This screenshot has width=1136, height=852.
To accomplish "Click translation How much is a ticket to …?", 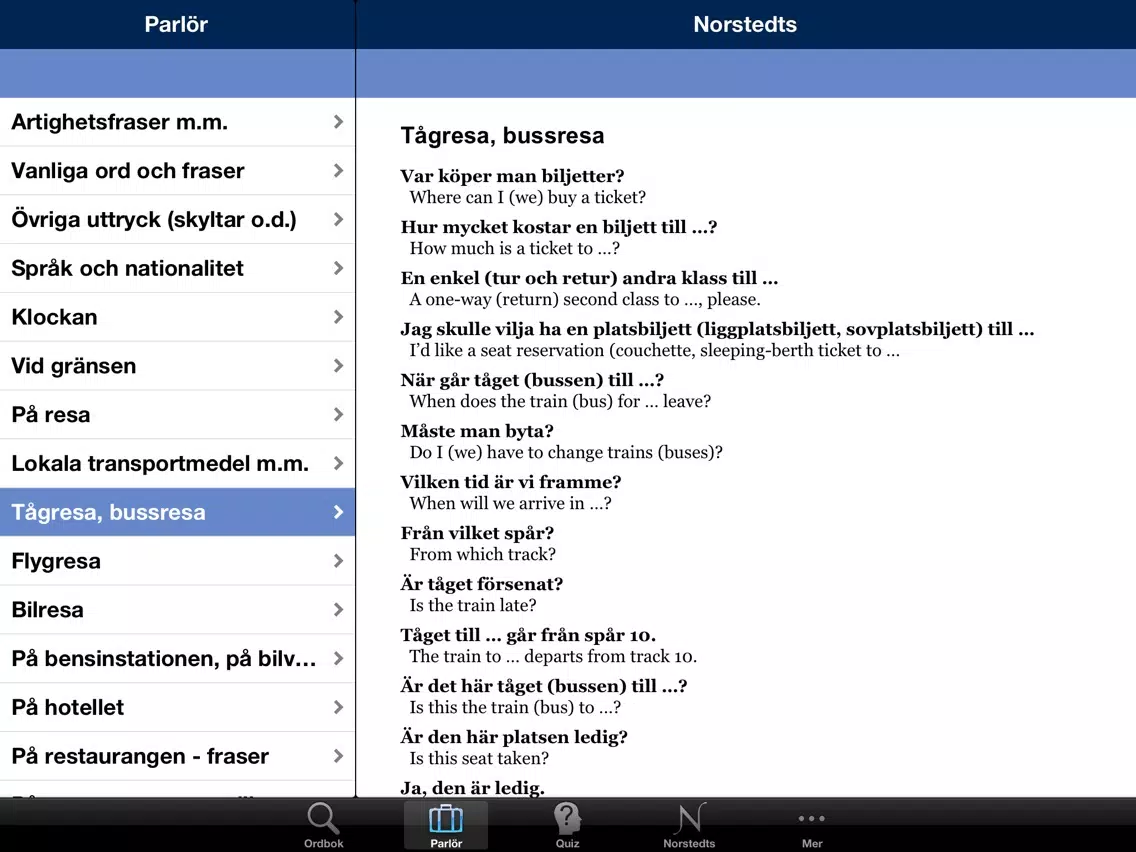I will point(514,248).
